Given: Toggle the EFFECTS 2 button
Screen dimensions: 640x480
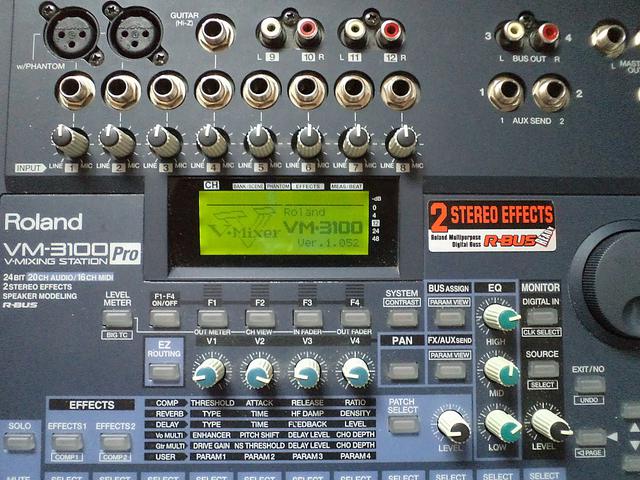Looking at the screenshot, I should pyautogui.click(x=118, y=441).
